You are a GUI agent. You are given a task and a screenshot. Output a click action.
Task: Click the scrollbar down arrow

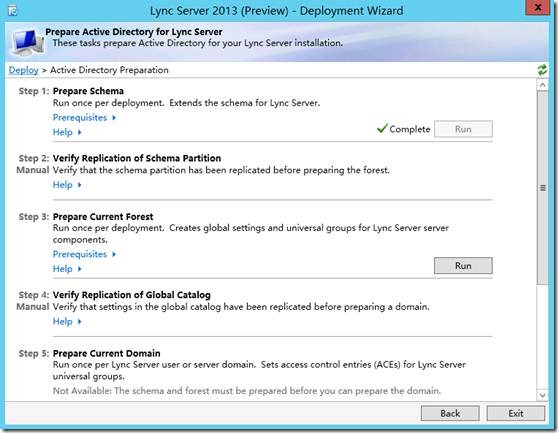coord(542,395)
